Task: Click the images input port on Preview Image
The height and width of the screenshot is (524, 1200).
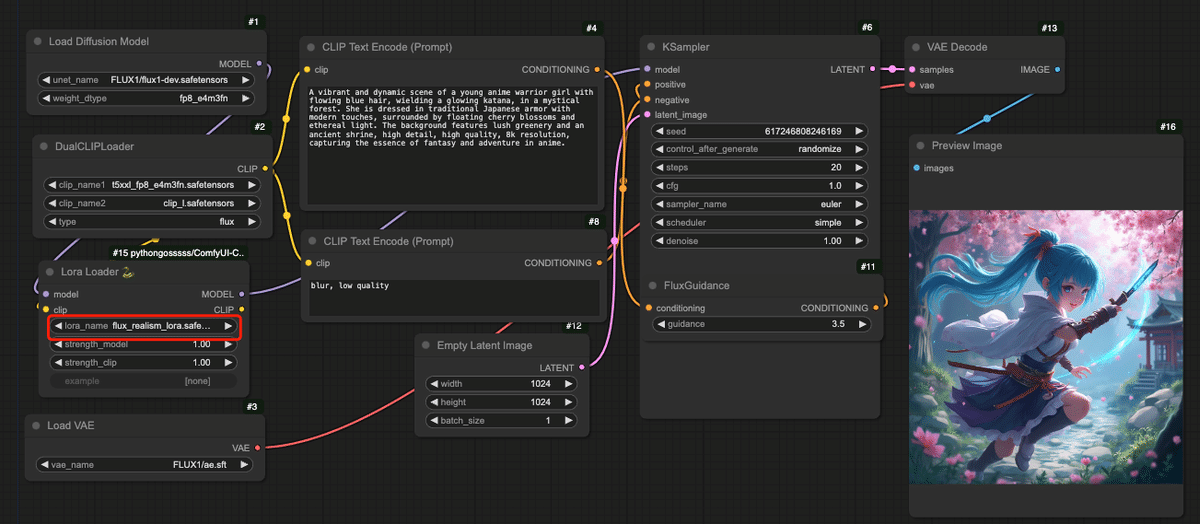Action: click(x=918, y=168)
